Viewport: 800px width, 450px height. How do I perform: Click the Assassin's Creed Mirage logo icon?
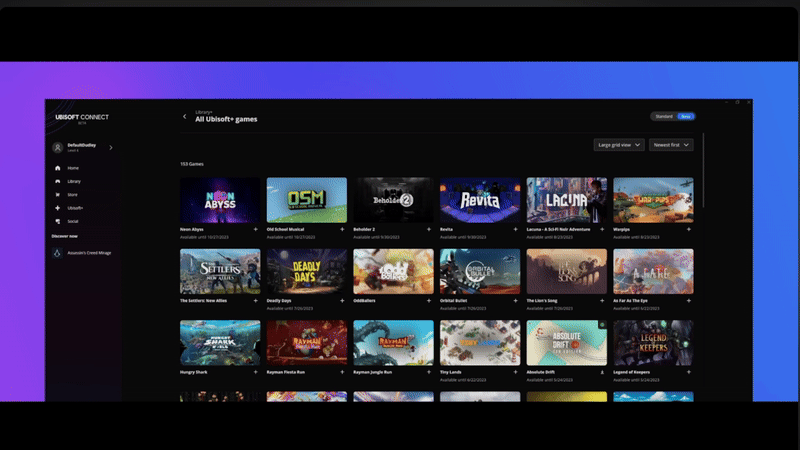point(57,253)
